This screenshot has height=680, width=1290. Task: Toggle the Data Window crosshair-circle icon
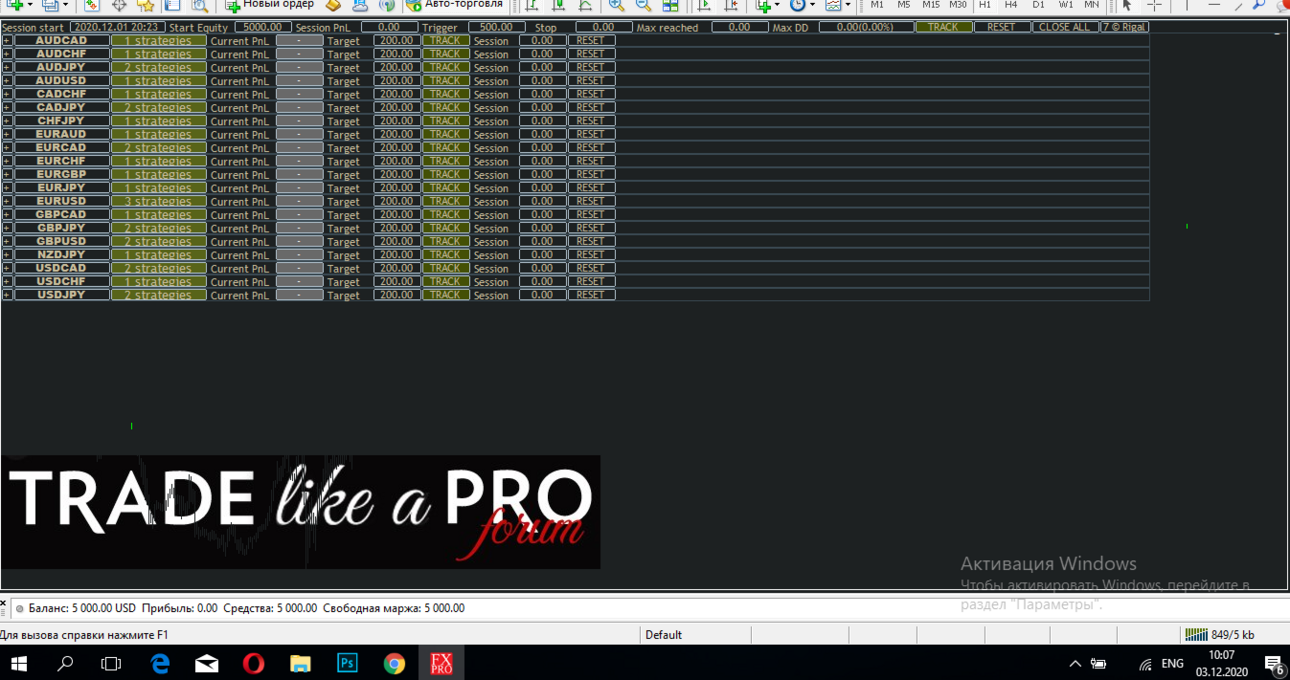coord(118,5)
